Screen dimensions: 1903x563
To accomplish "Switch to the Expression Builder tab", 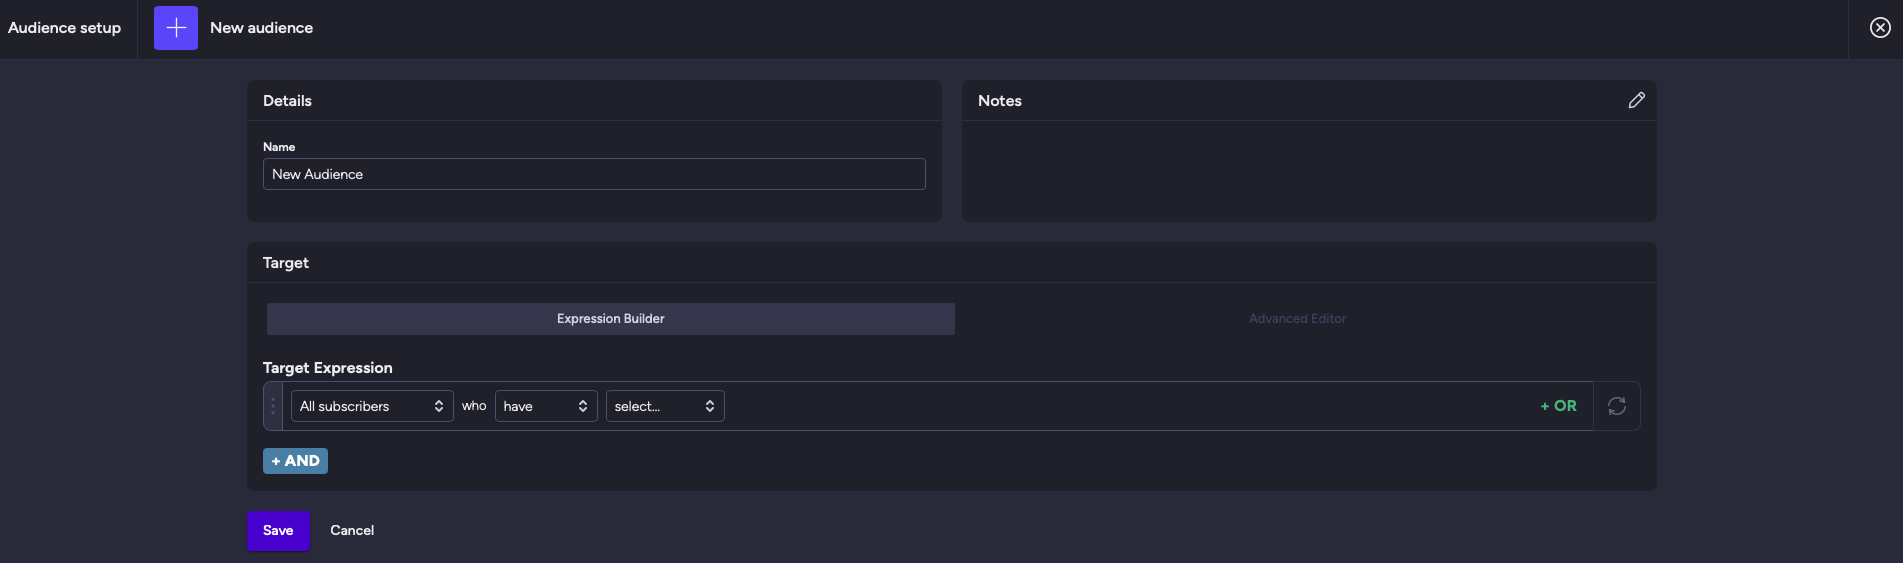I will pyautogui.click(x=611, y=319).
